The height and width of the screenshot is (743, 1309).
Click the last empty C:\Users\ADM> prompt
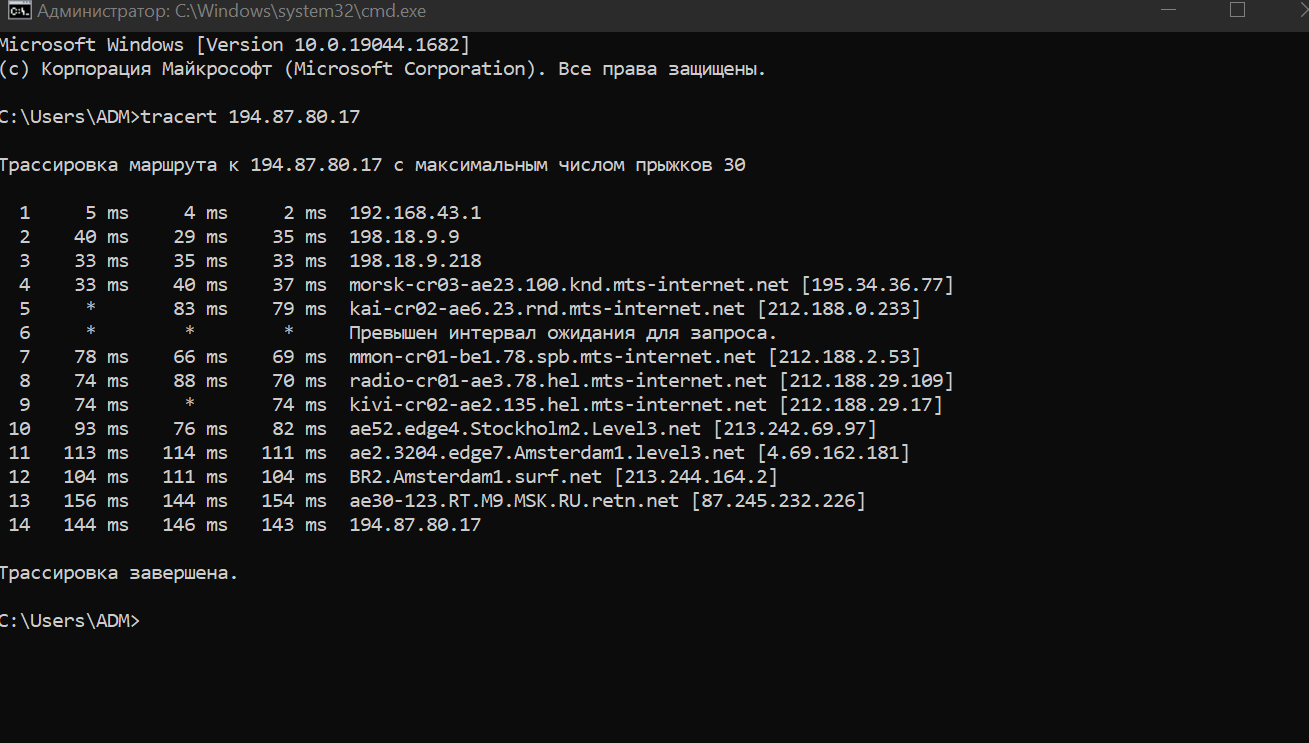coord(70,621)
